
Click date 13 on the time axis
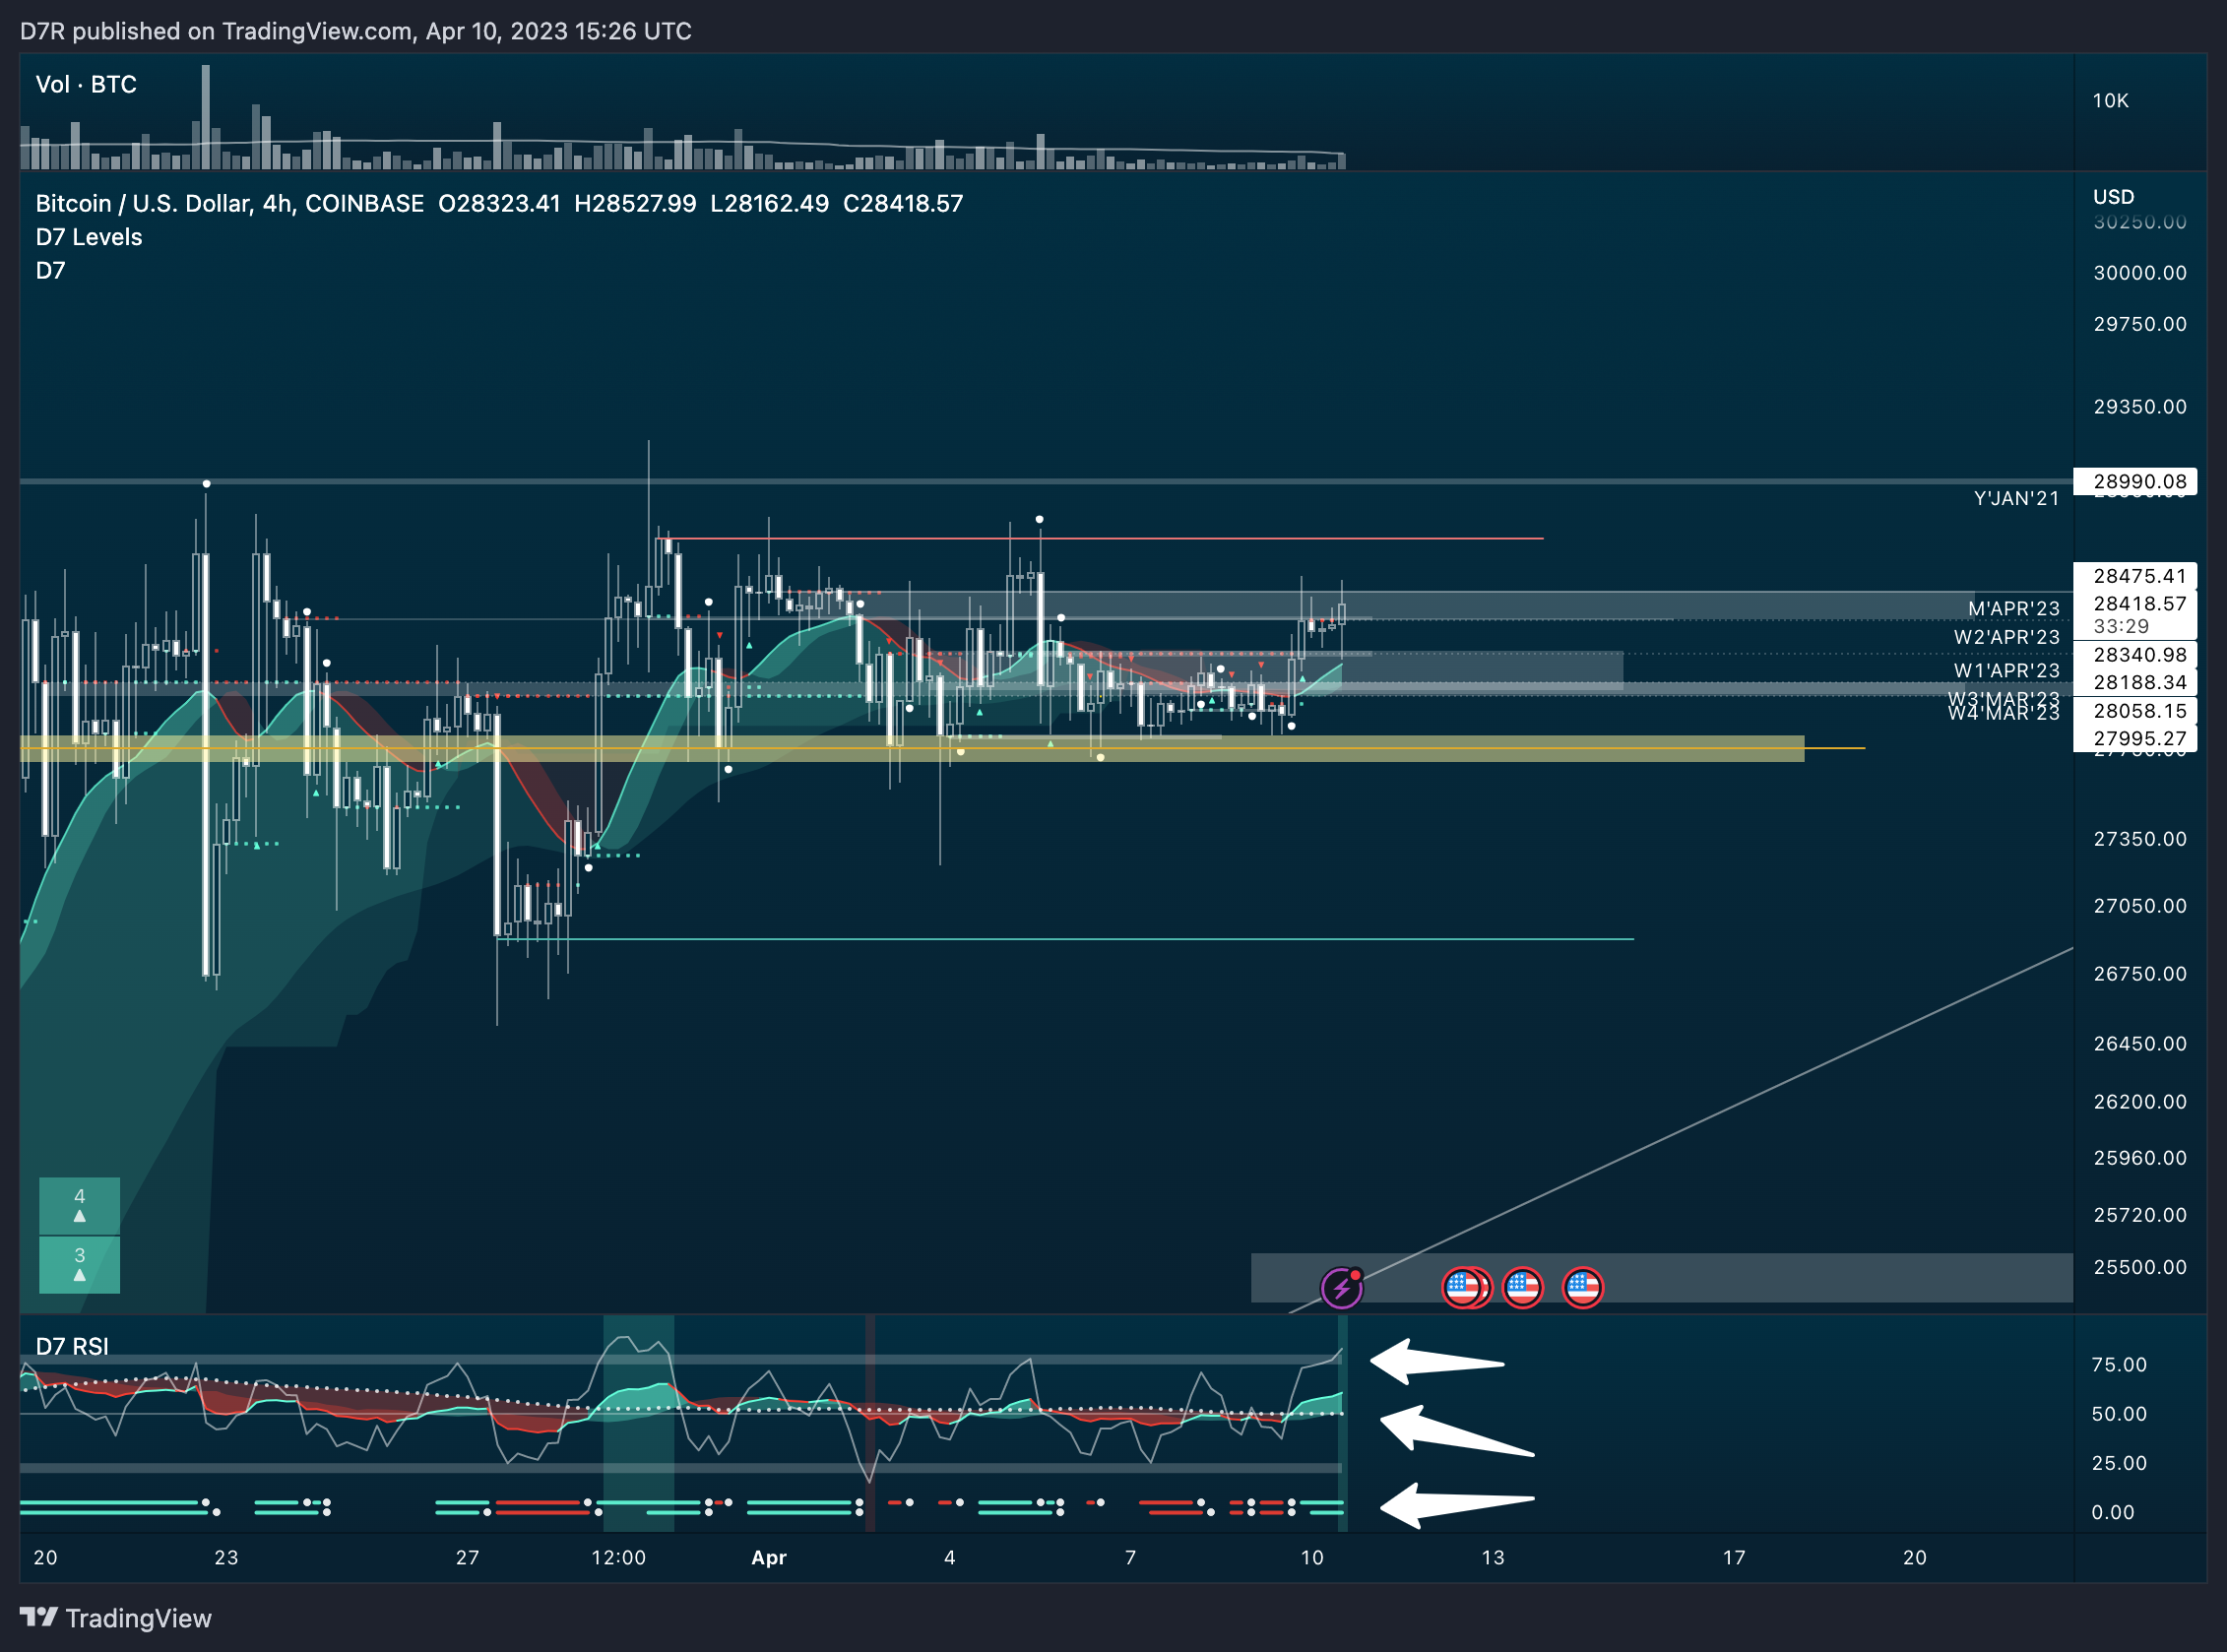1492,1558
